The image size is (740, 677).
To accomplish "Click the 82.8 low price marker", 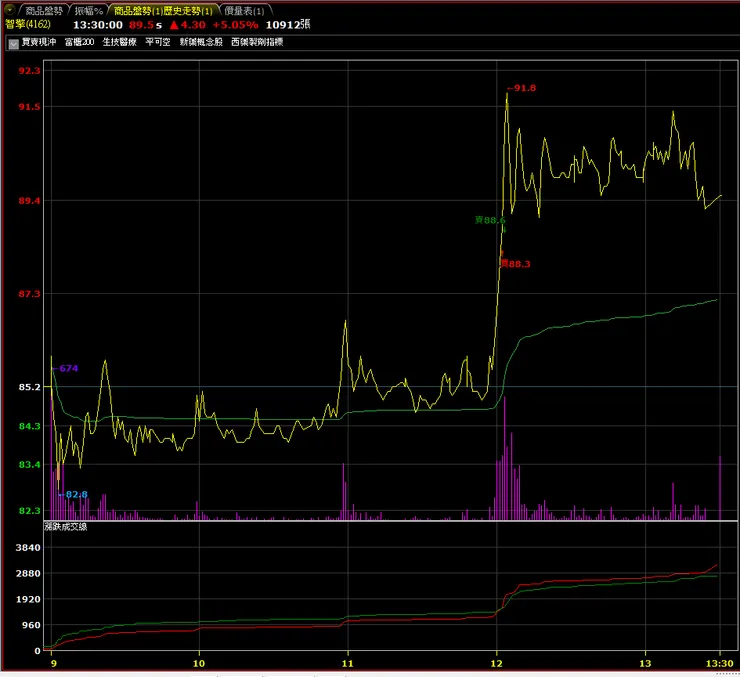I will 73,494.
